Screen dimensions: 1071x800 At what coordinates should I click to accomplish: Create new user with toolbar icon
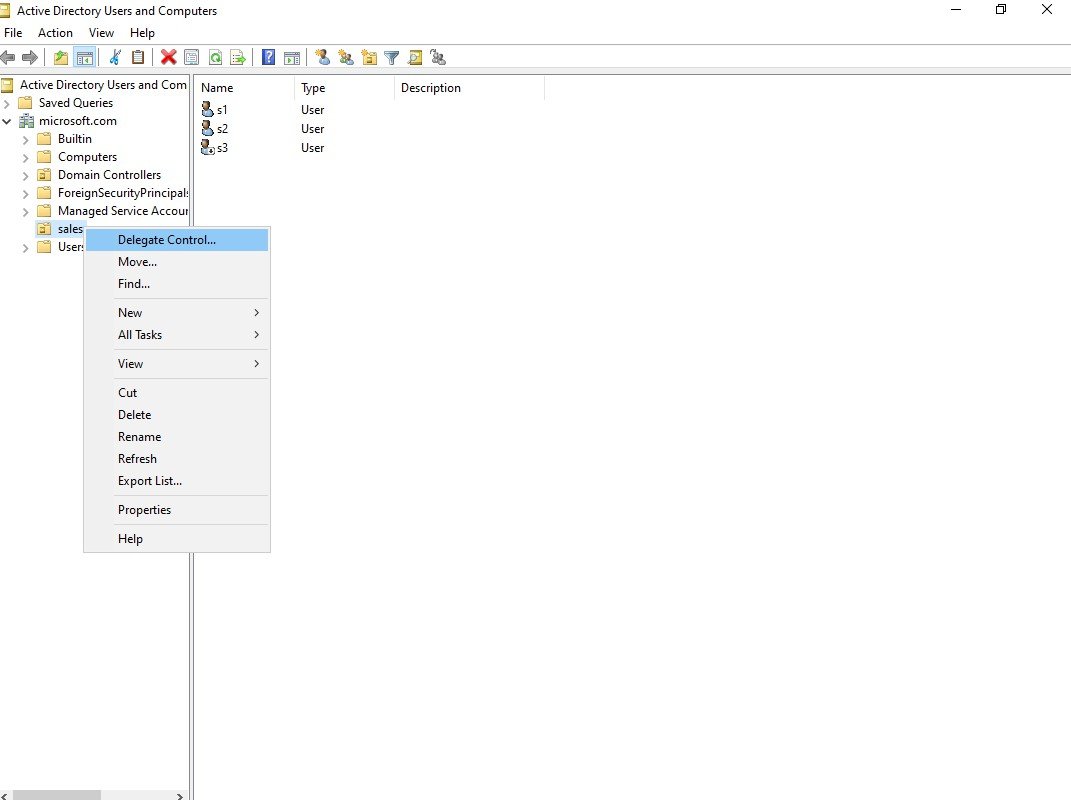point(322,58)
